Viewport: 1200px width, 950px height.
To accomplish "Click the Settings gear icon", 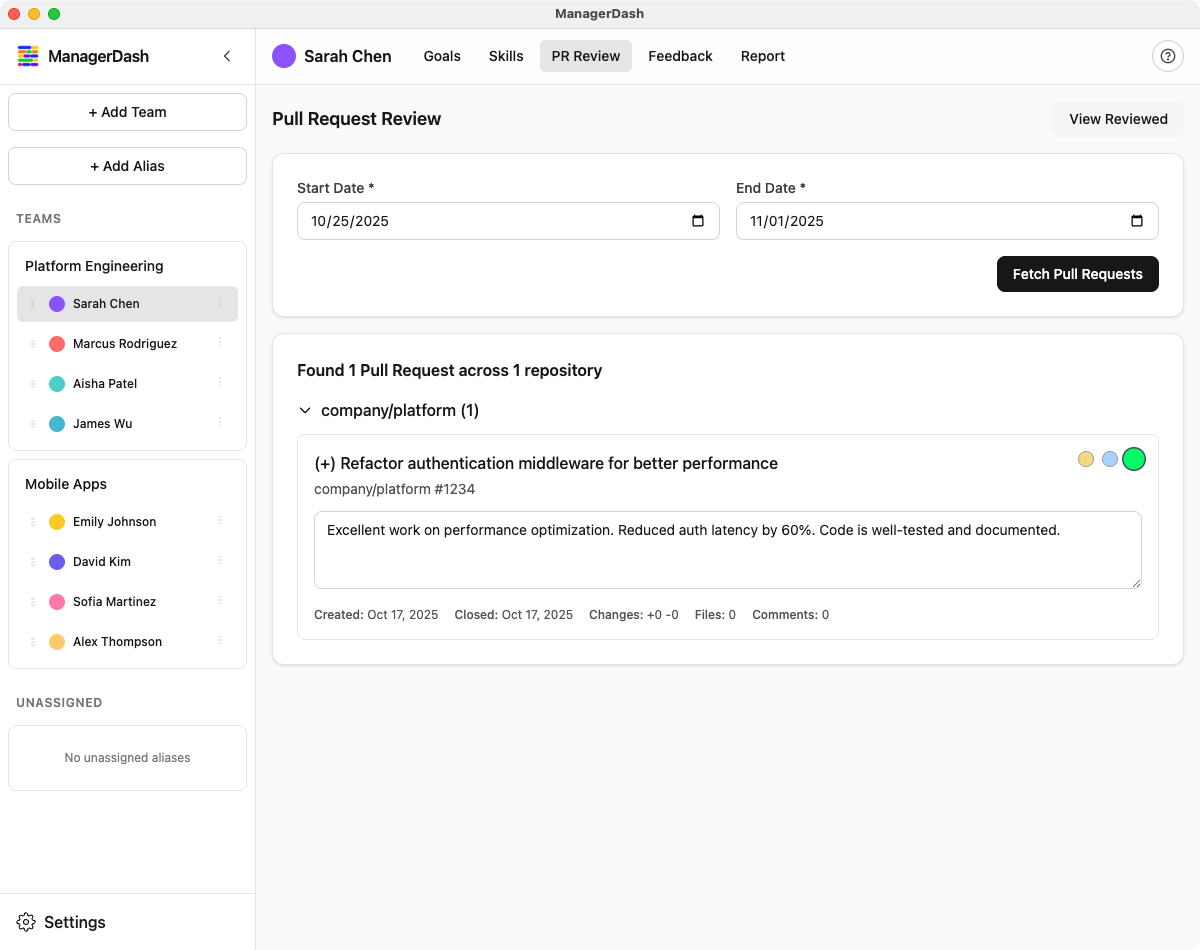I will pyautogui.click(x=27, y=922).
